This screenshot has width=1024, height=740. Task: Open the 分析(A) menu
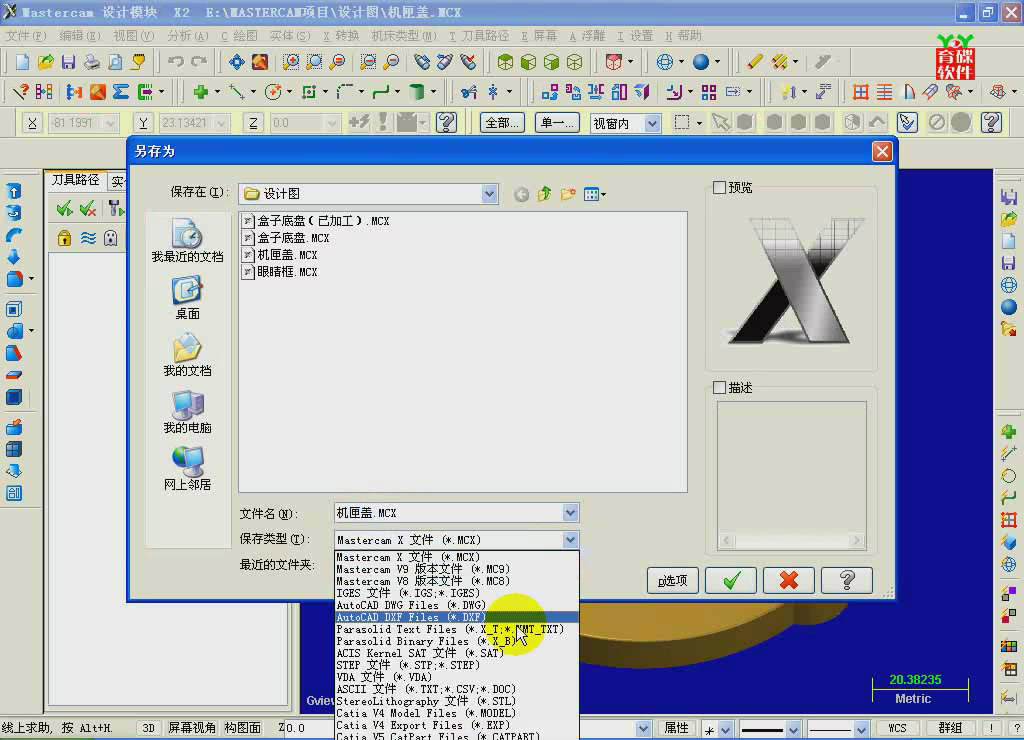click(x=187, y=36)
